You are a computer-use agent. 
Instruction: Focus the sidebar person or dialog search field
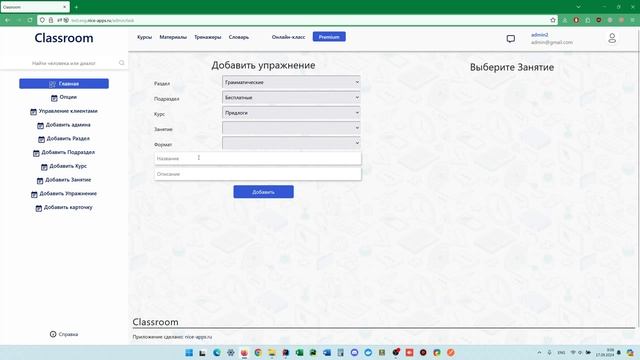(63, 63)
